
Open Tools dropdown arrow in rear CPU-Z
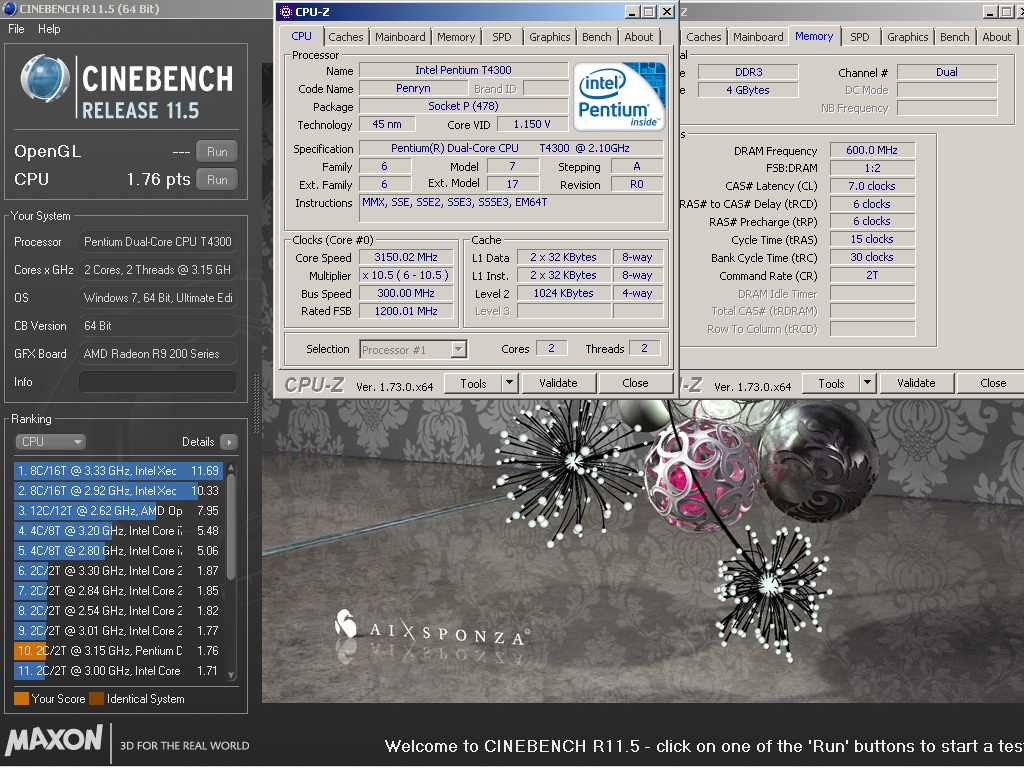[x=867, y=383]
